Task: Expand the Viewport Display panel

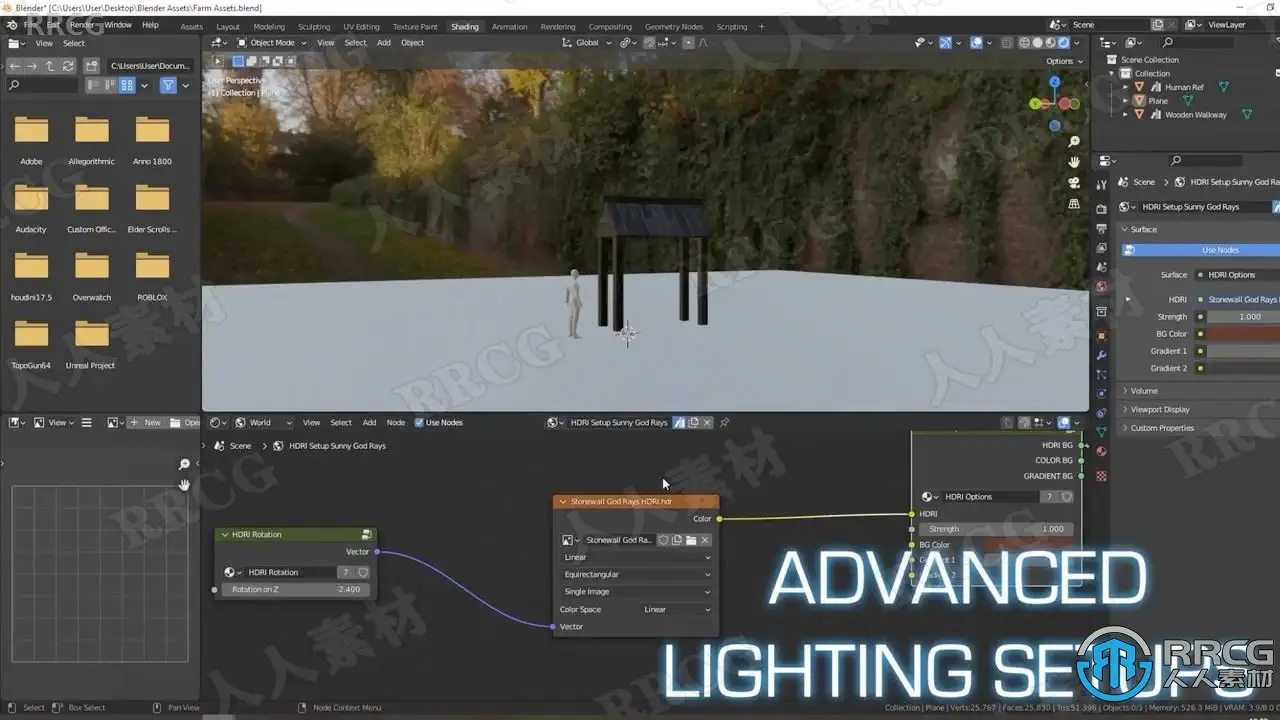Action: pyautogui.click(x=1159, y=409)
